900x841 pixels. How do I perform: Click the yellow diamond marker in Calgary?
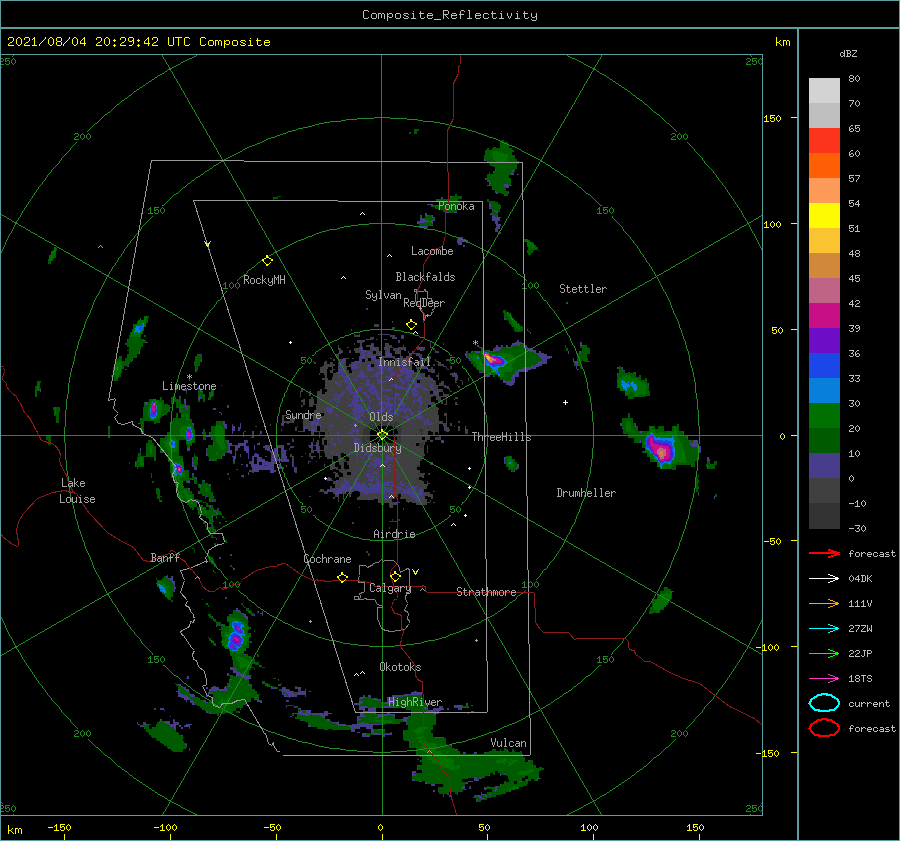pos(395,576)
